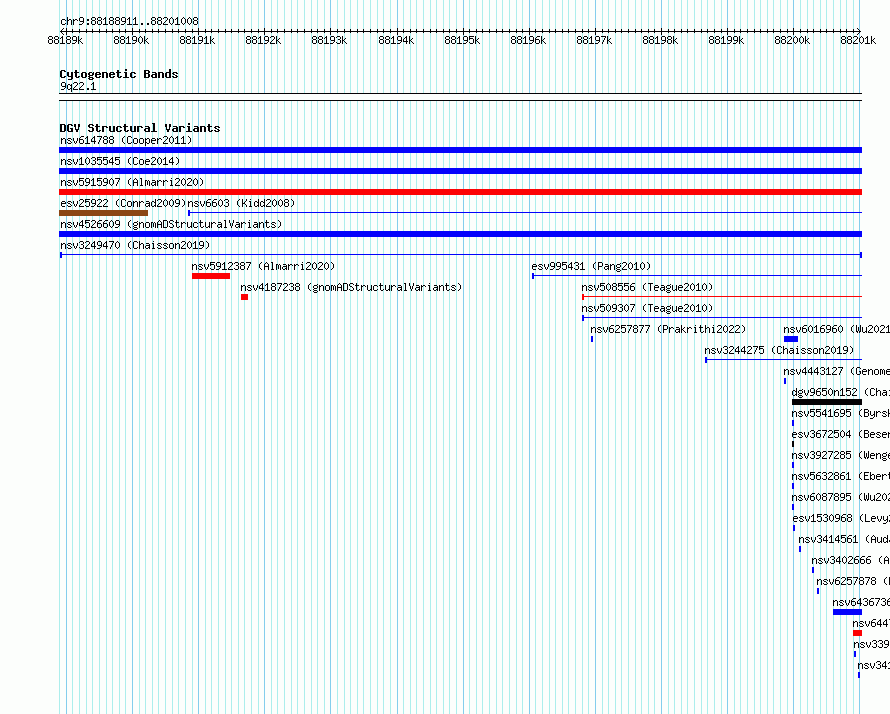Click the blue bar under nsv1035545
This screenshot has height=714, width=890.
[x=460, y=171]
